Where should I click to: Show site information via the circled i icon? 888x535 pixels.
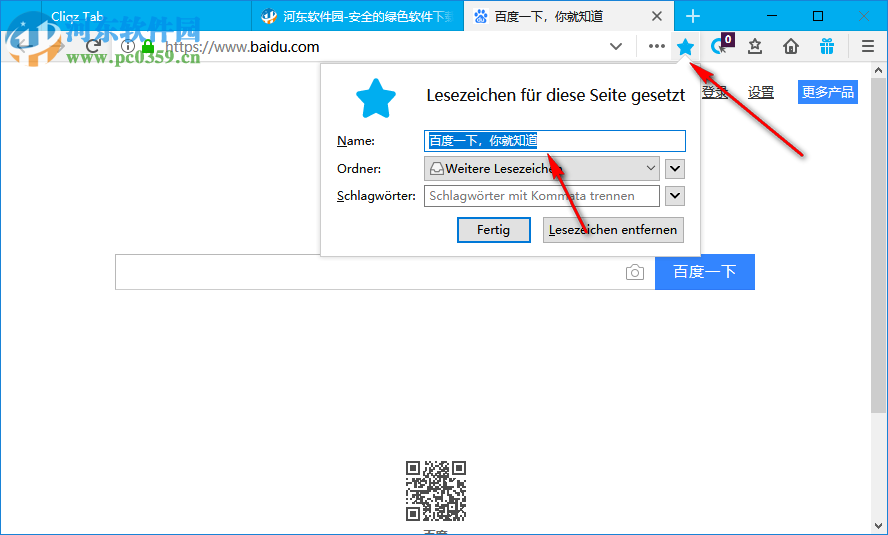point(128,46)
